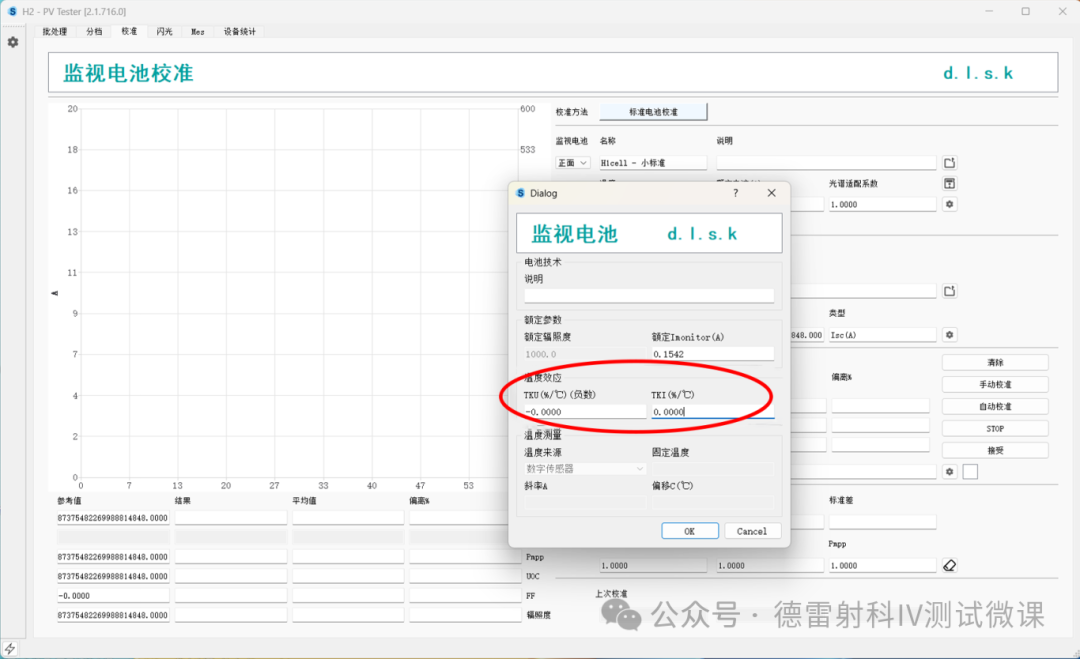This screenshot has width=1080, height=659.
Task: Click the 自动校准 button
Action: (x=995, y=407)
